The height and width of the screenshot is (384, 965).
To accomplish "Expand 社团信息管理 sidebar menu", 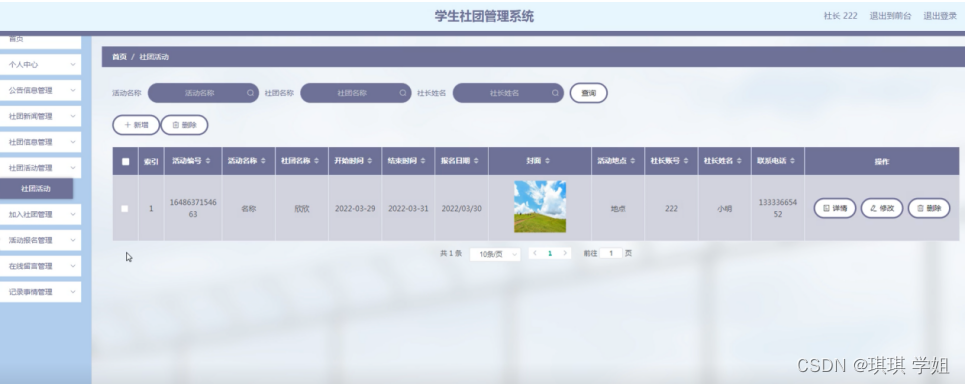I will 40,142.
